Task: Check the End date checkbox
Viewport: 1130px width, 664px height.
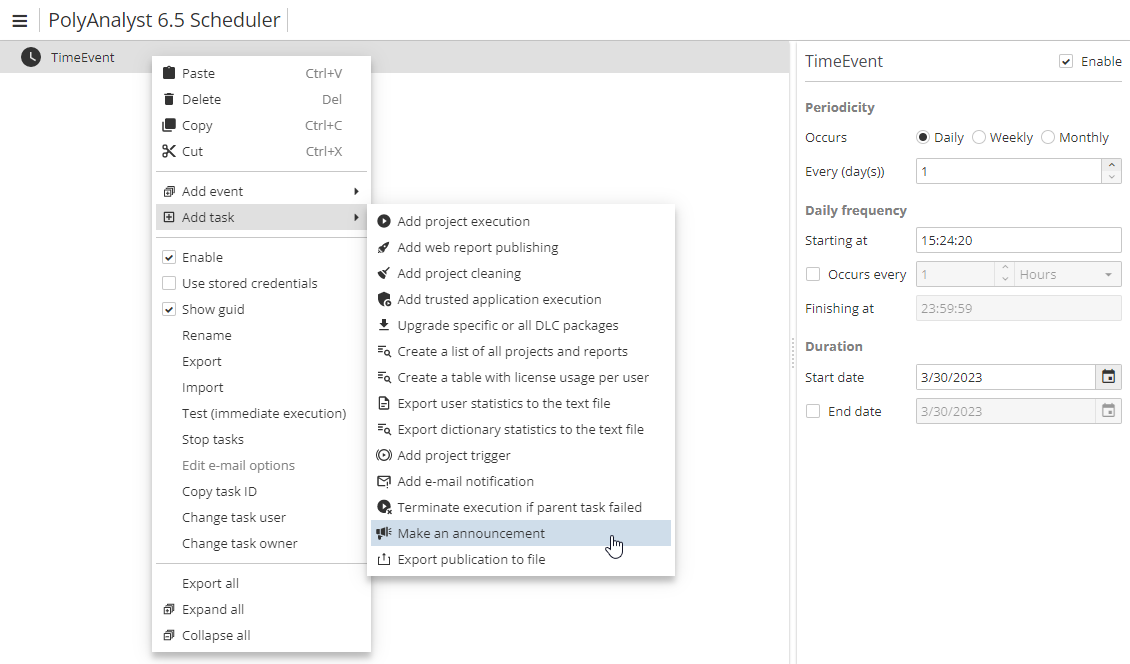Action: point(813,411)
